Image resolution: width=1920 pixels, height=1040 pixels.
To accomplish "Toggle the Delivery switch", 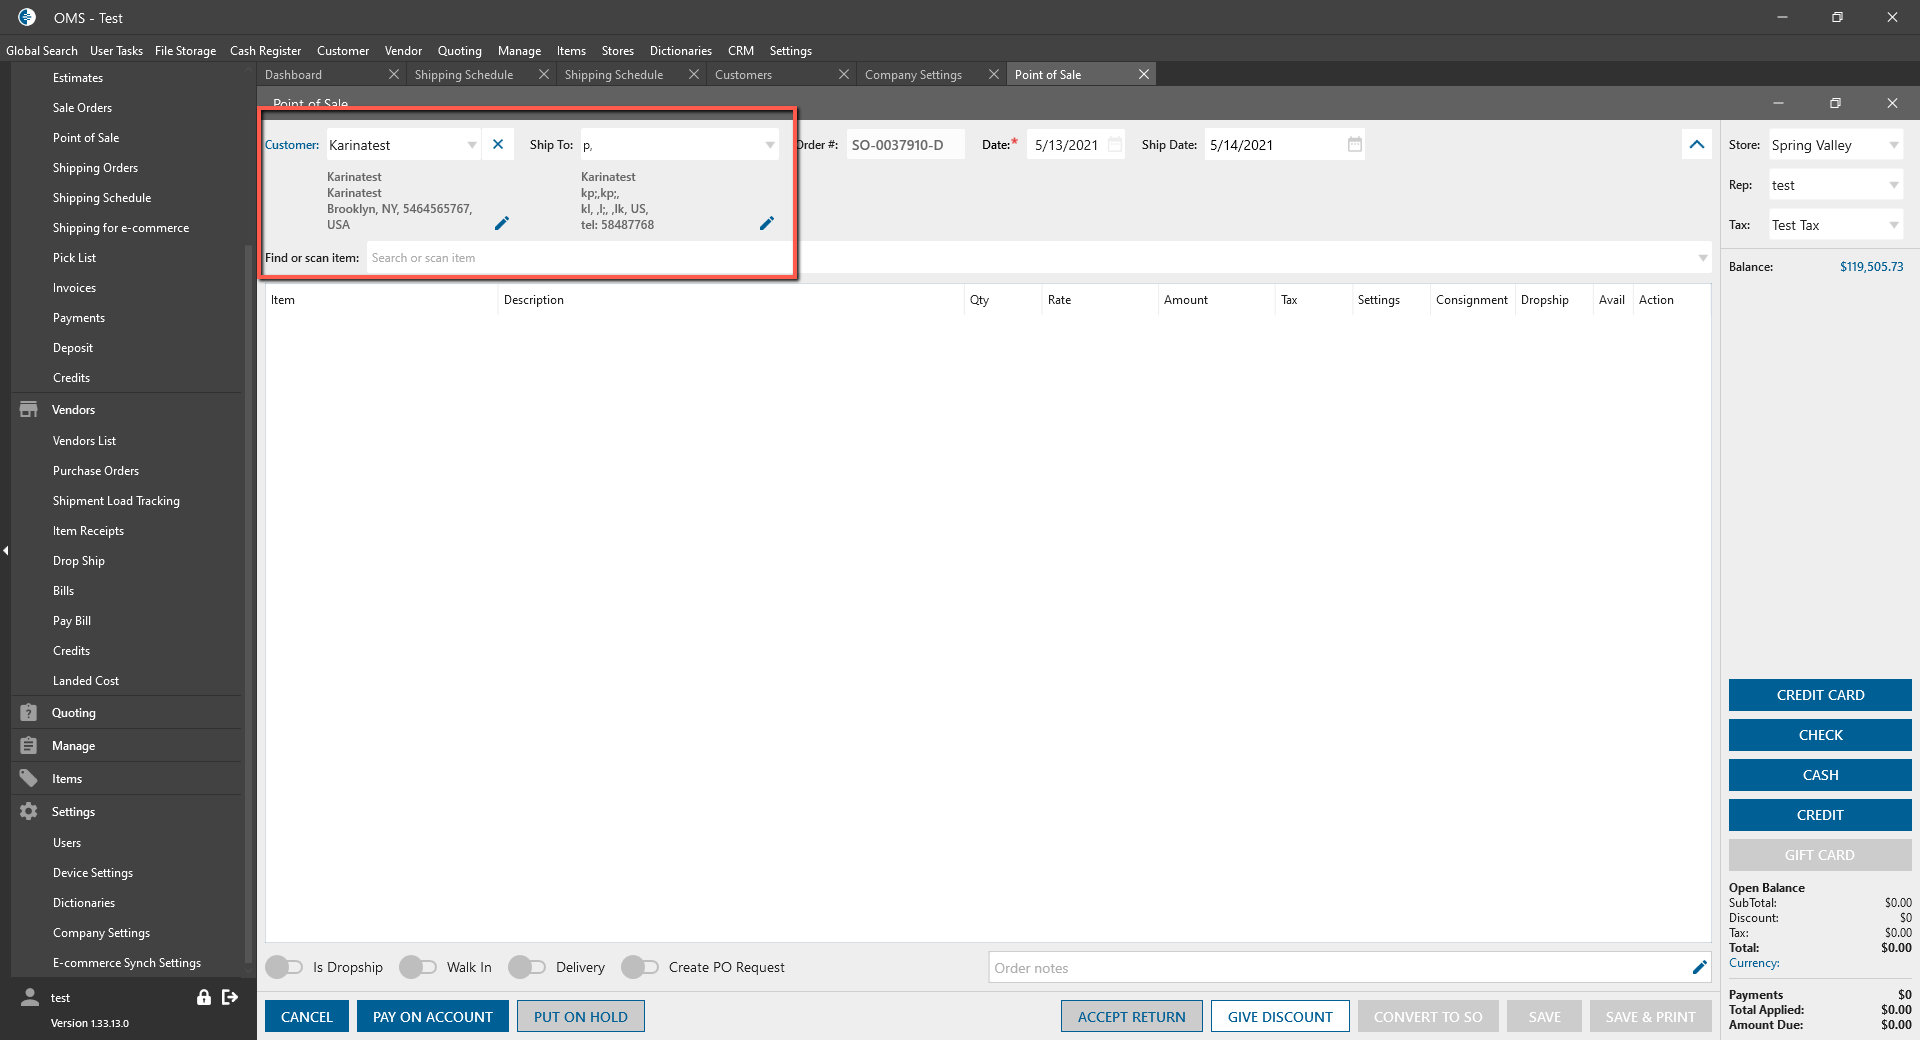I will tap(527, 967).
